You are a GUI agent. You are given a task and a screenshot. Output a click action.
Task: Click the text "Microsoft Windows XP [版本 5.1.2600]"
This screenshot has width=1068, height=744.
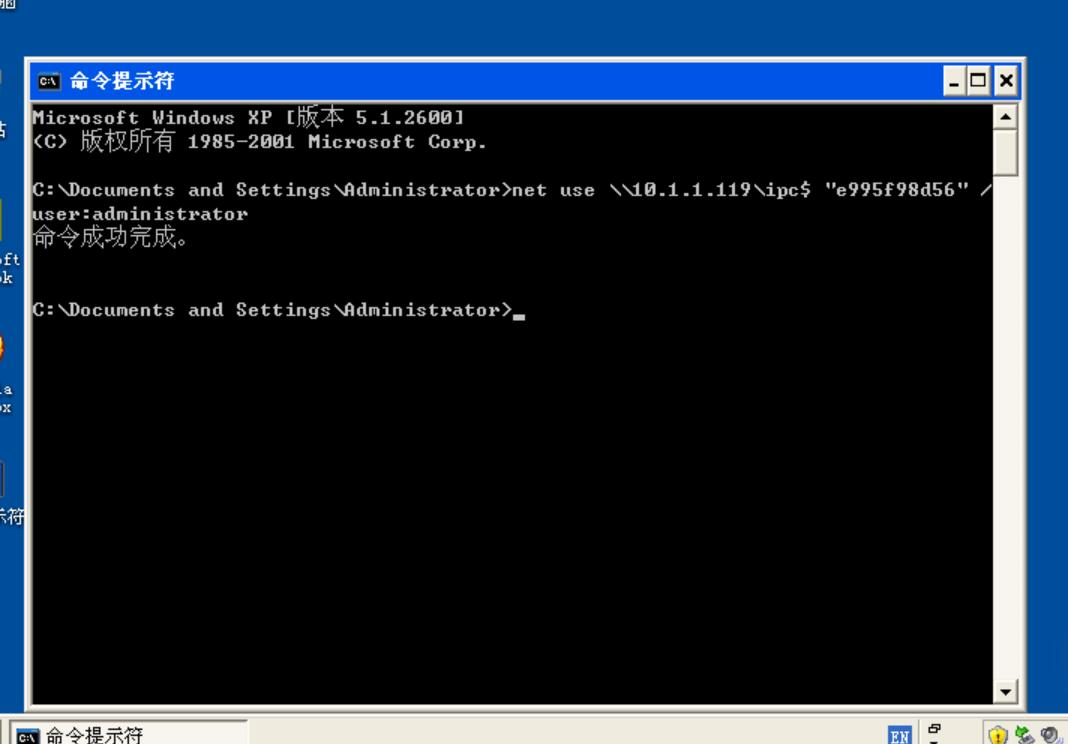pyautogui.click(x=249, y=117)
